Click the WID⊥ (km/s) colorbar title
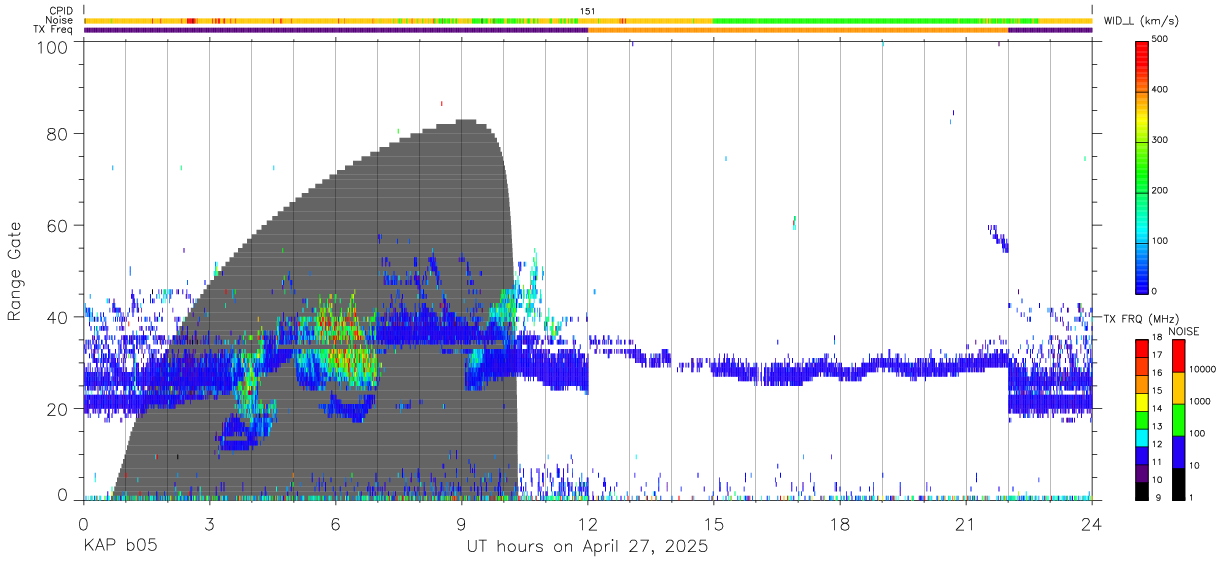The width and height of the screenshot is (1228, 567). (x=1140, y=20)
